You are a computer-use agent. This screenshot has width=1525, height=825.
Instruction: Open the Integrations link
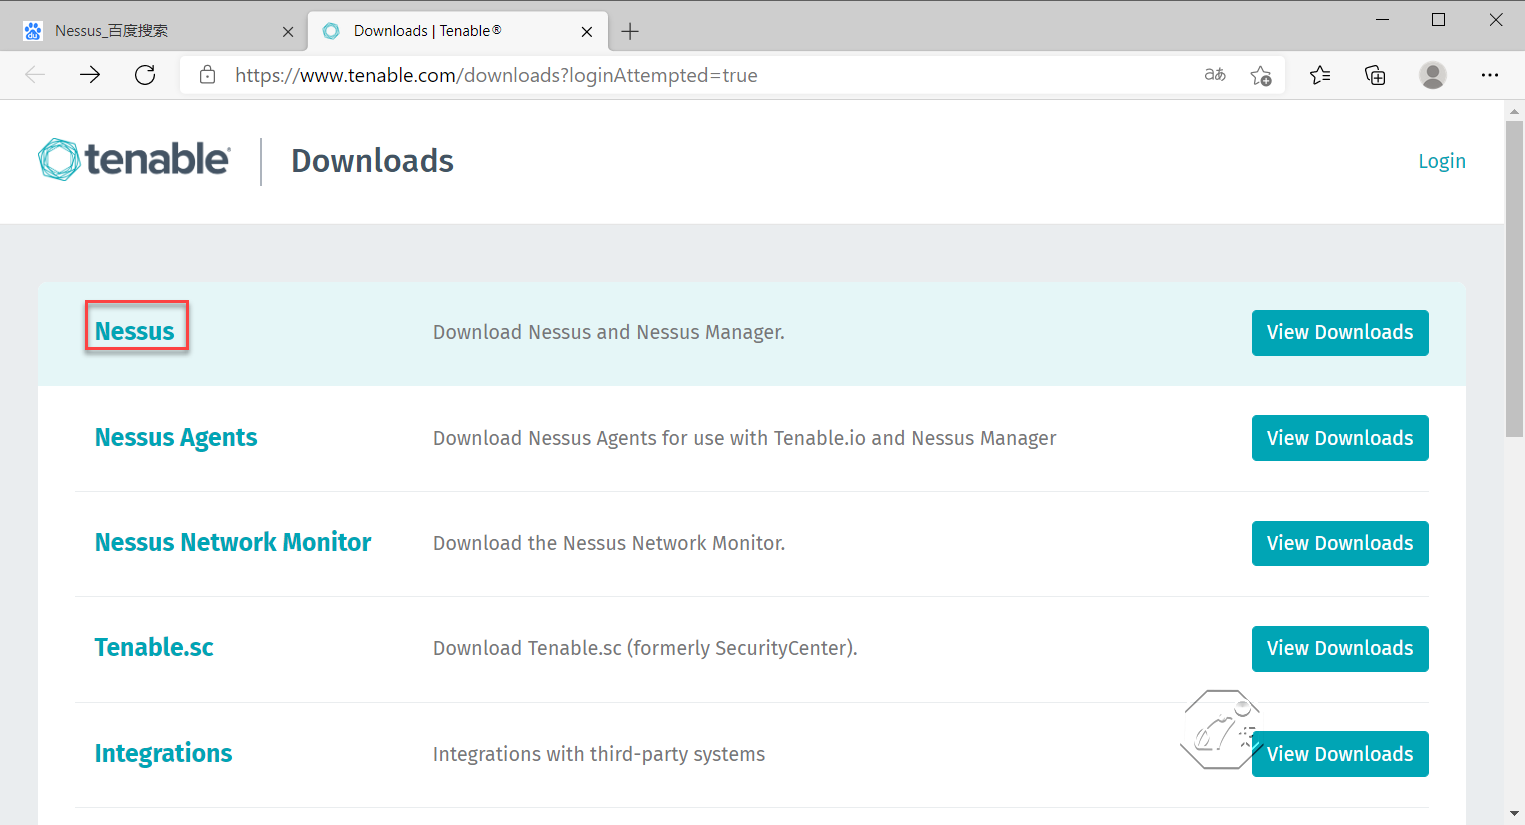coord(163,753)
